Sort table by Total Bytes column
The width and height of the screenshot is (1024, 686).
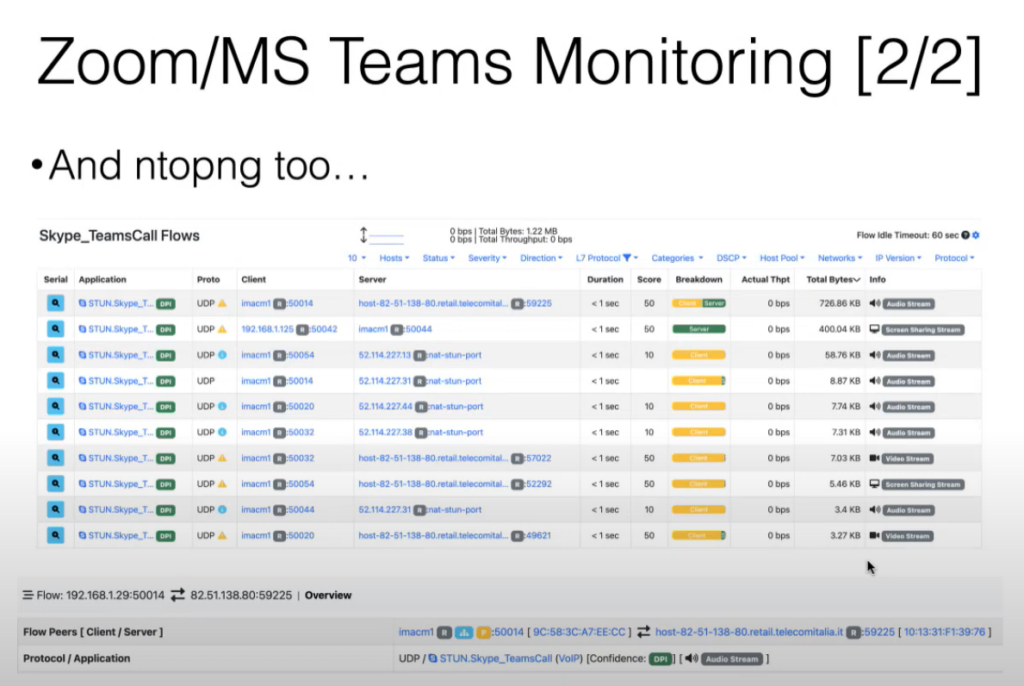pos(833,280)
